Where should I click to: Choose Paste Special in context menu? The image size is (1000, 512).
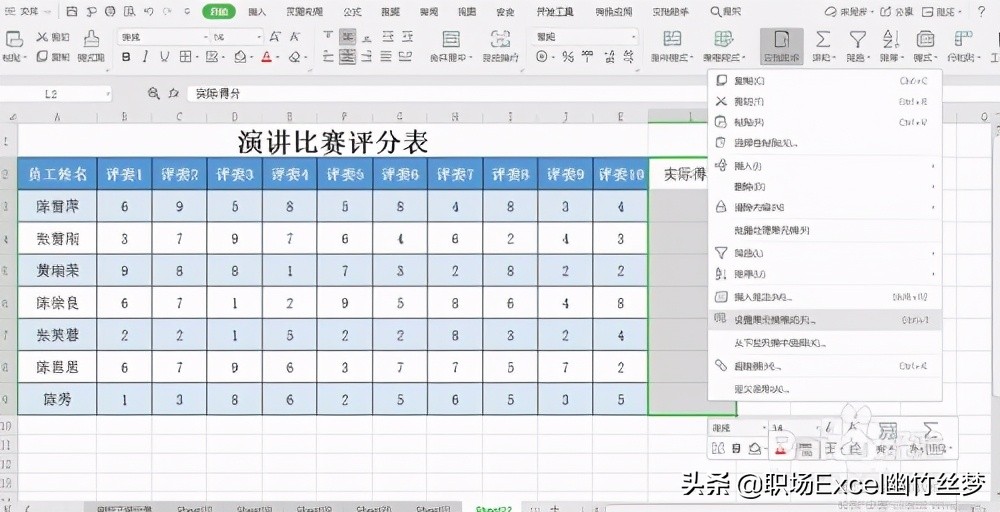(825, 143)
